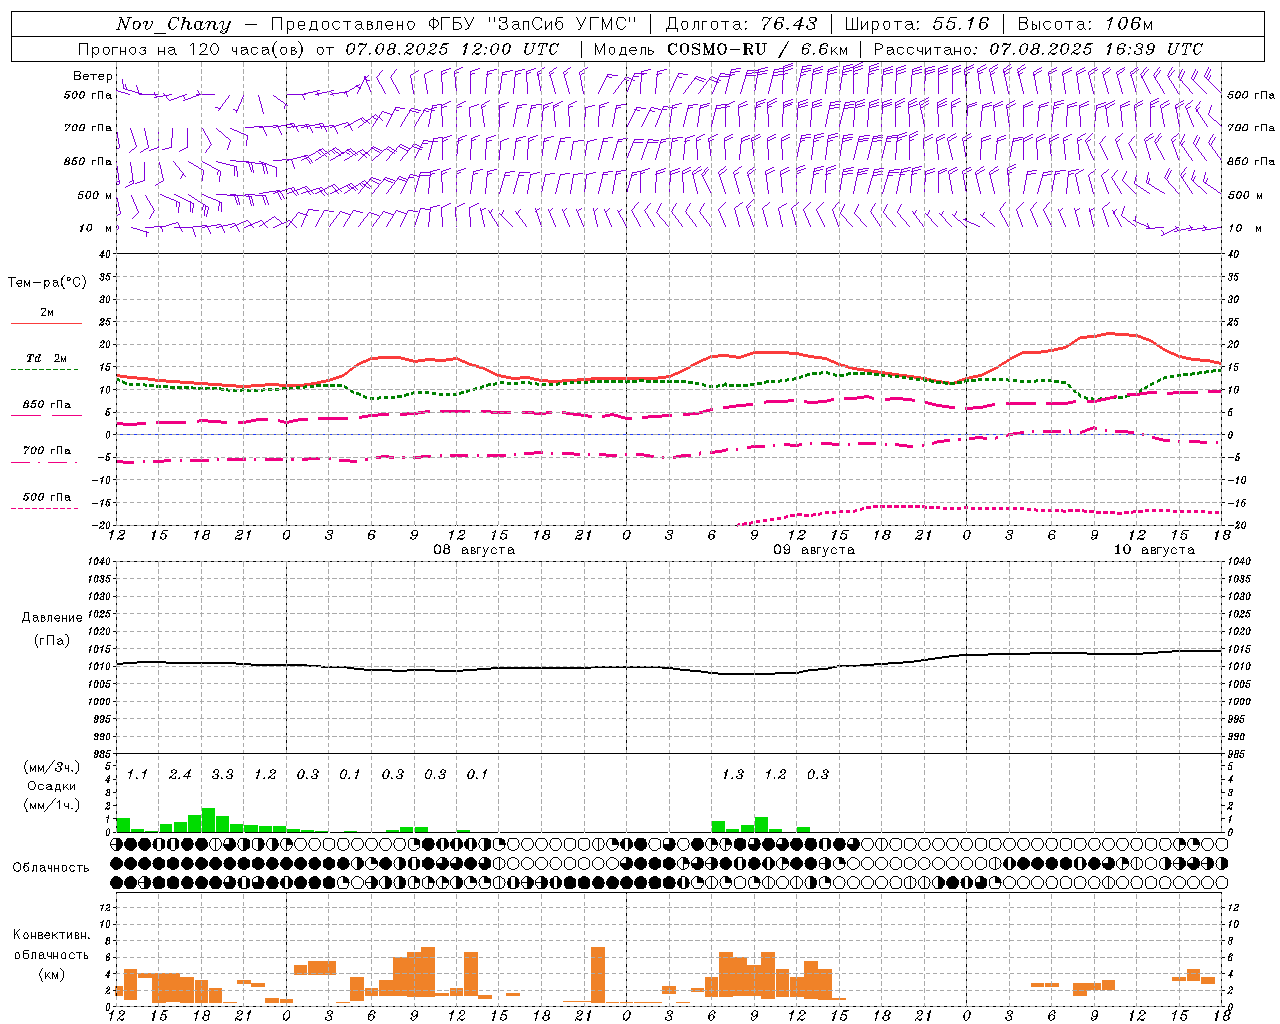Click the 3-hour precipitation value 1.1
1280x1024 pixels.
(137, 774)
